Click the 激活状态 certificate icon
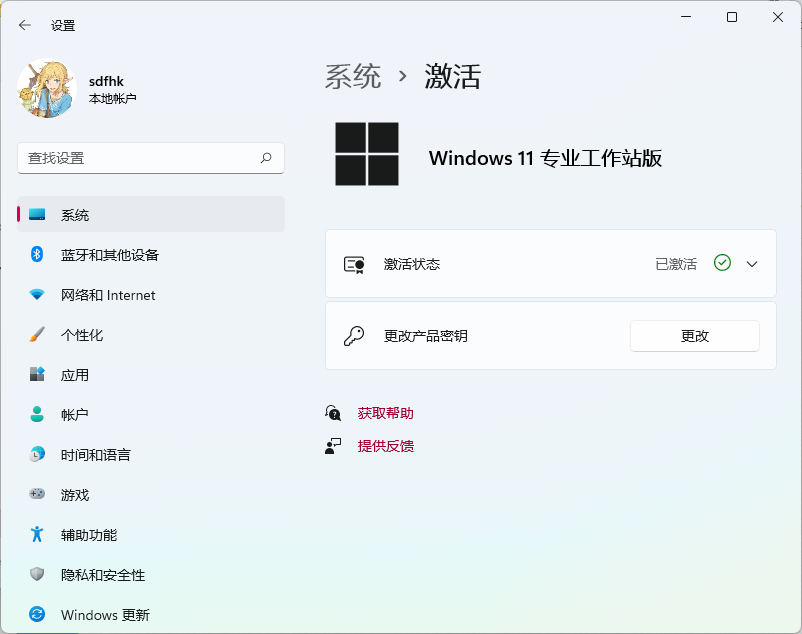The width and height of the screenshot is (802, 634). (x=354, y=264)
